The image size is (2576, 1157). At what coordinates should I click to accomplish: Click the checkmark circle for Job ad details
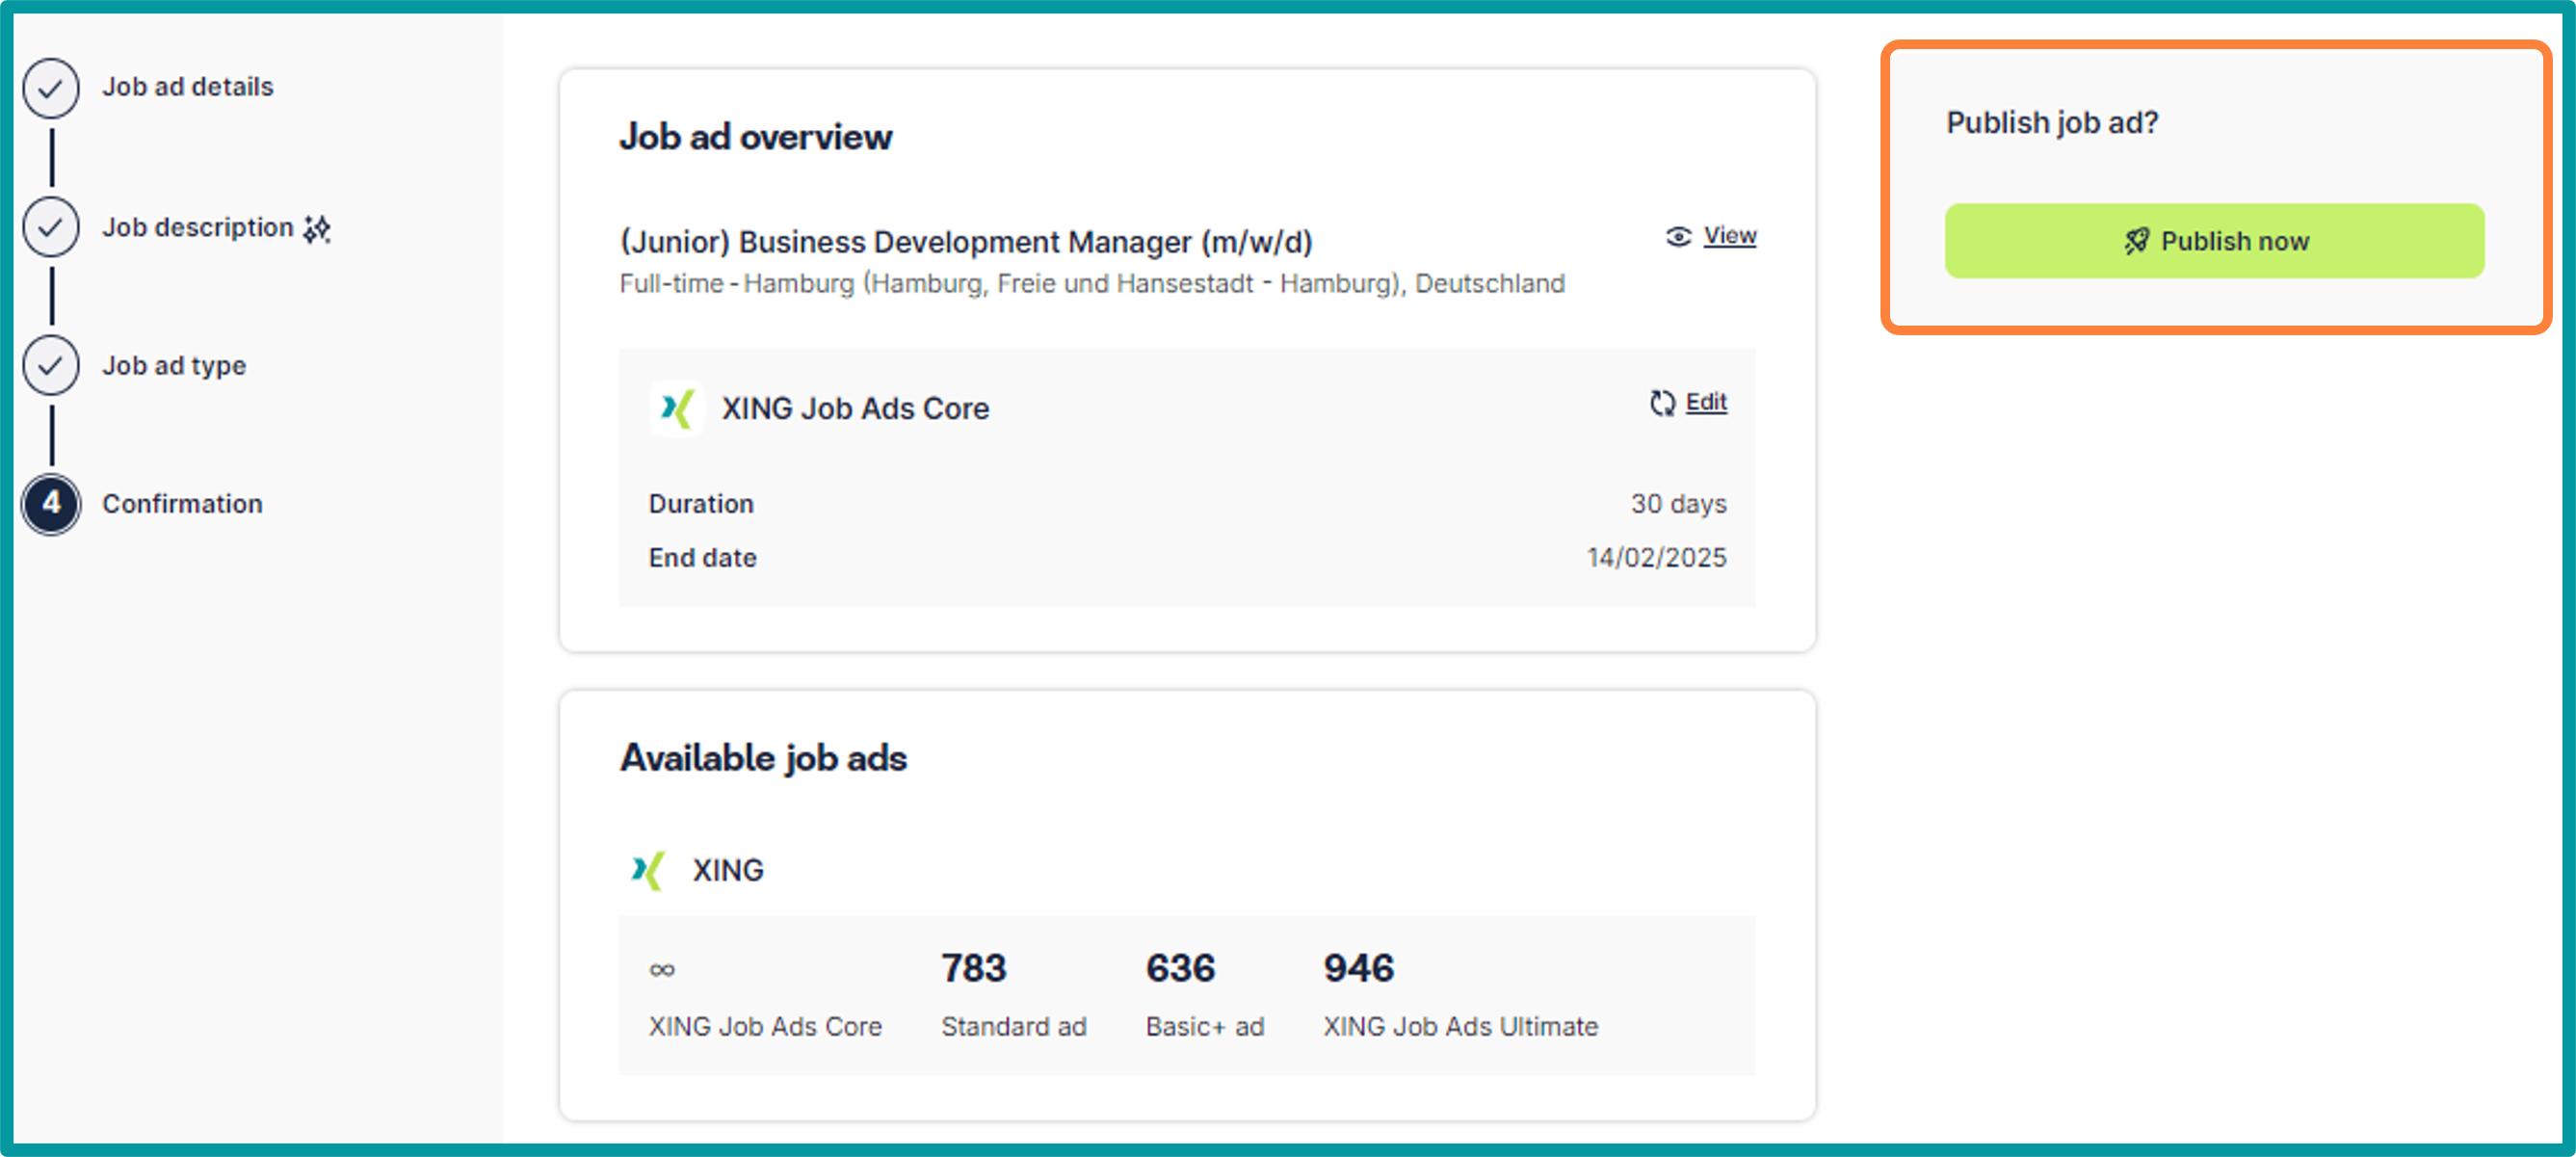pos(51,87)
